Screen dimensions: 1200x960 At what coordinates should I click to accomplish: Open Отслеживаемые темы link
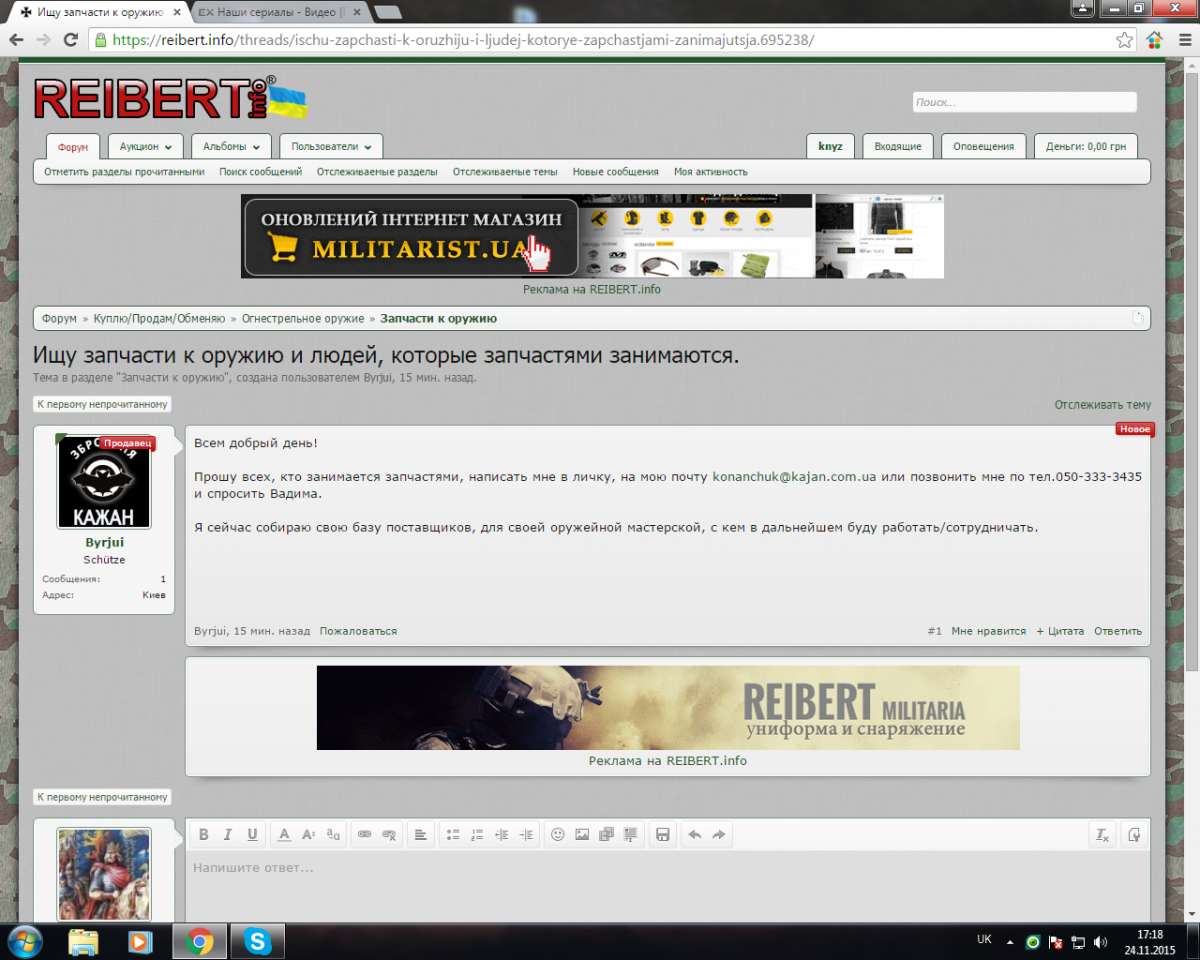tap(505, 172)
